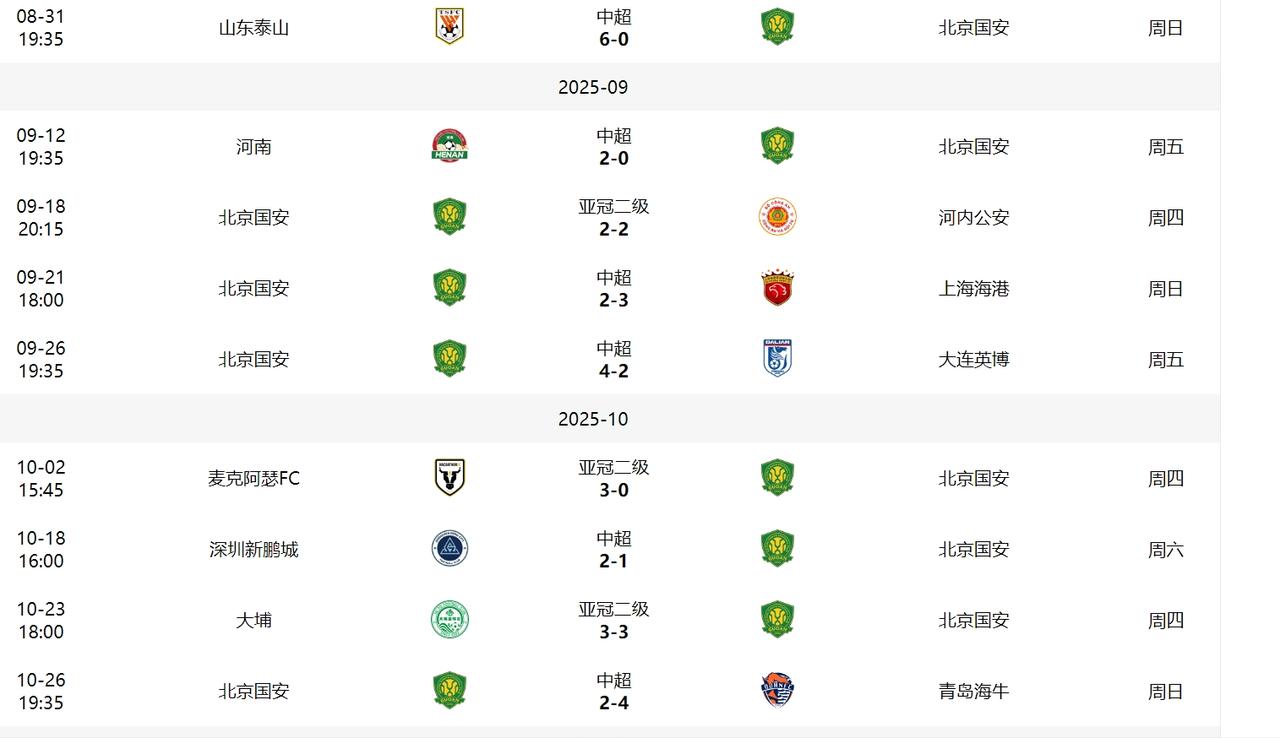Click the Henan club logo
The height and width of the screenshot is (738, 1280).
449,146
